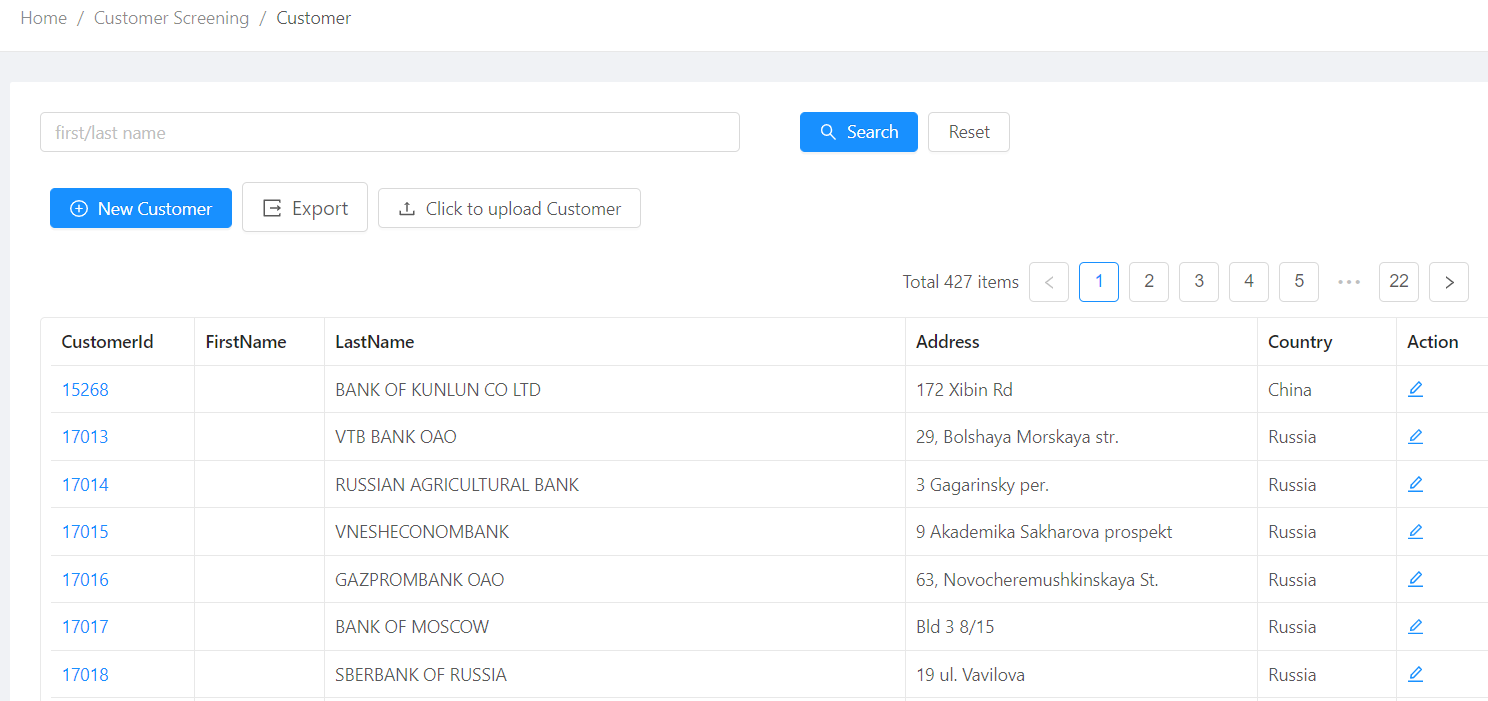This screenshot has height=701, width=1488.
Task: Navigate to Customer Screening breadcrumb
Action: [x=171, y=18]
